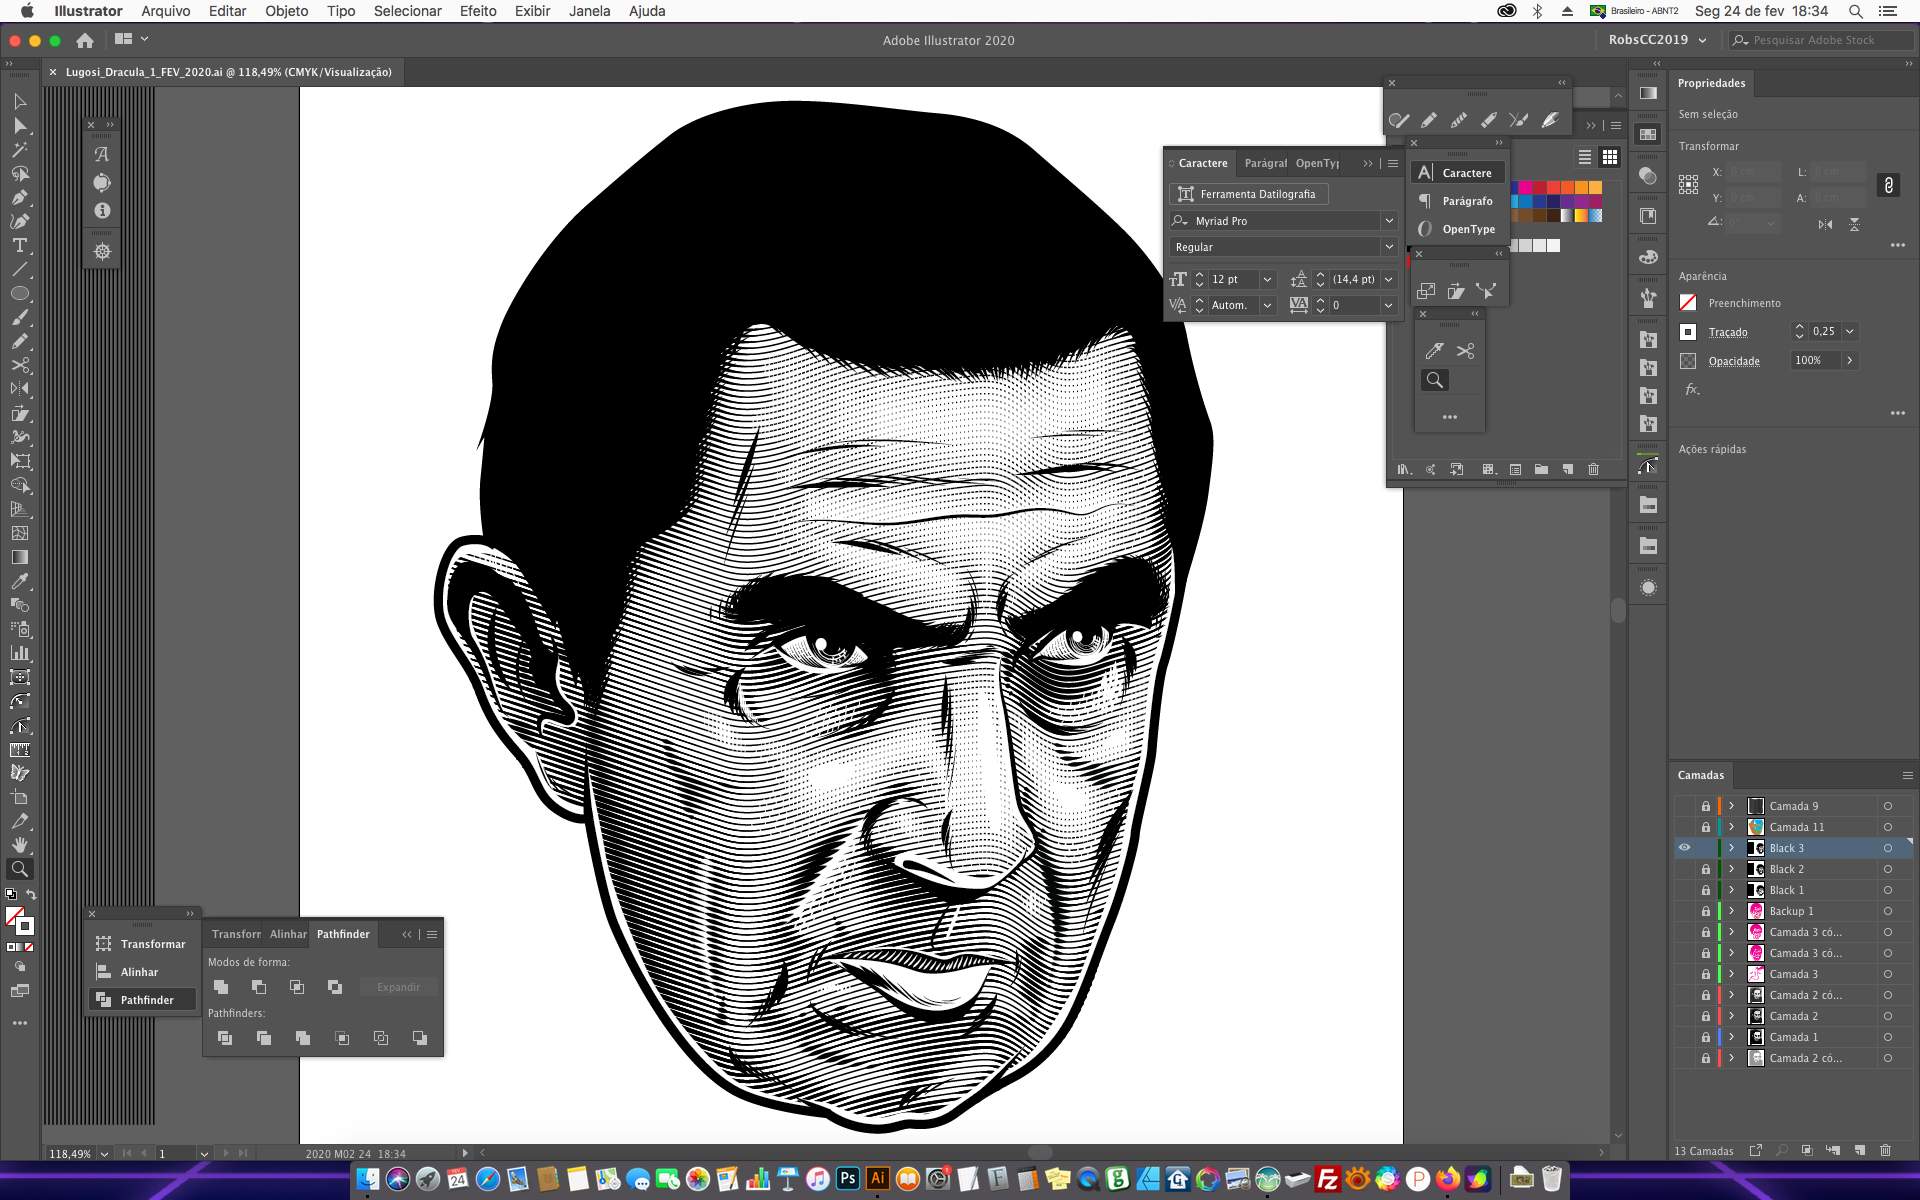This screenshot has width=1920, height=1200.
Task: Click the Traçado link in Aparência
Action: [x=1728, y=332]
